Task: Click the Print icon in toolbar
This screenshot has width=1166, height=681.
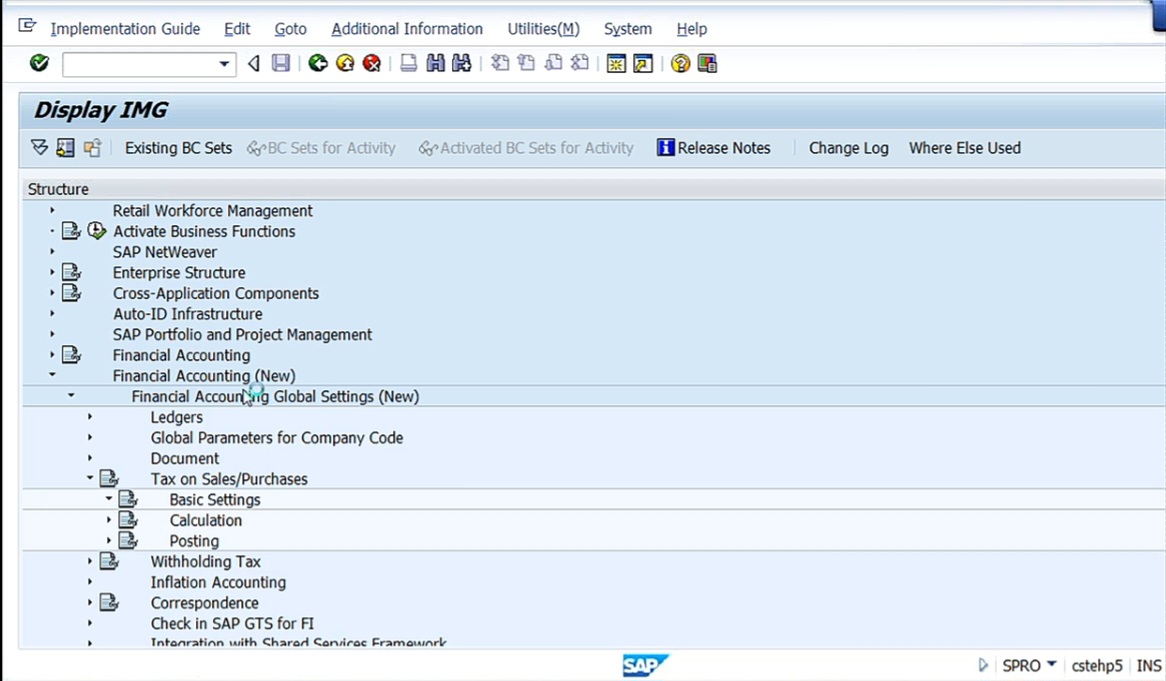Action: point(408,63)
